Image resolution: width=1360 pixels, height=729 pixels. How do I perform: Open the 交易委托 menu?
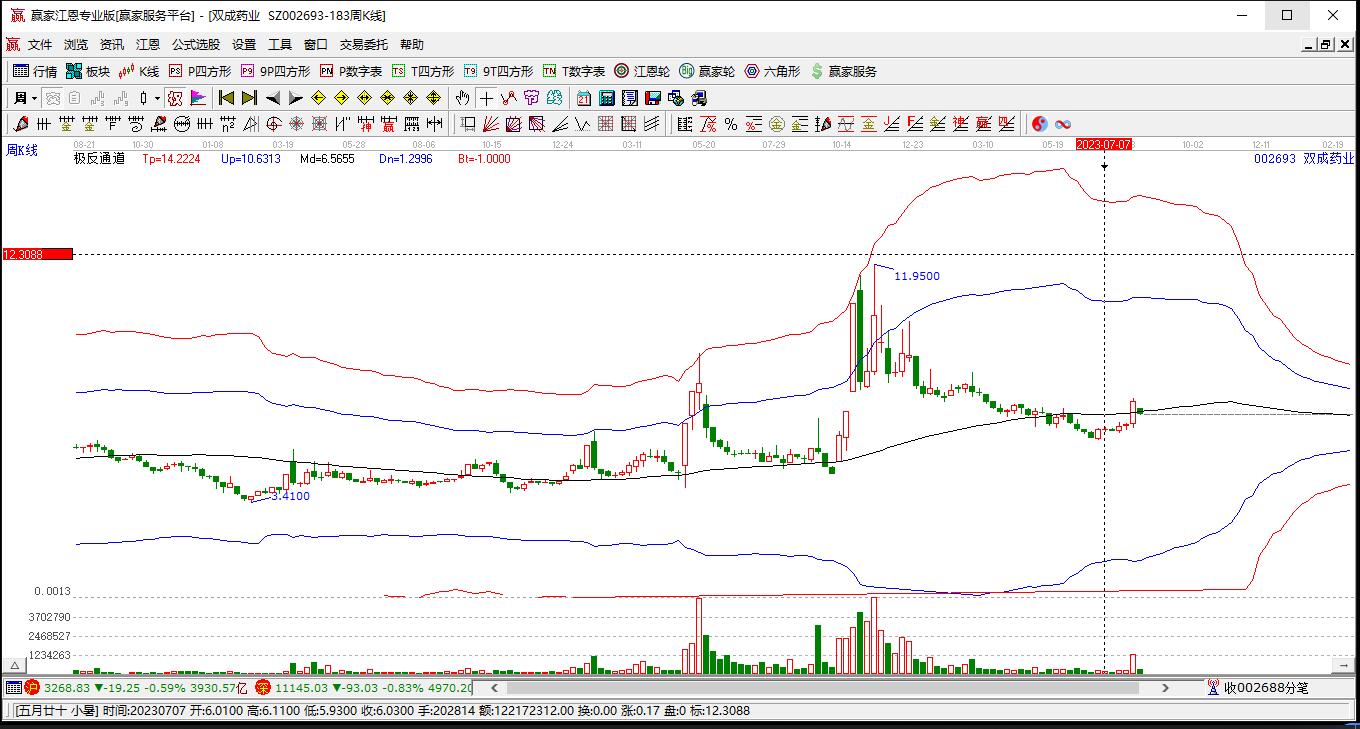(x=364, y=45)
